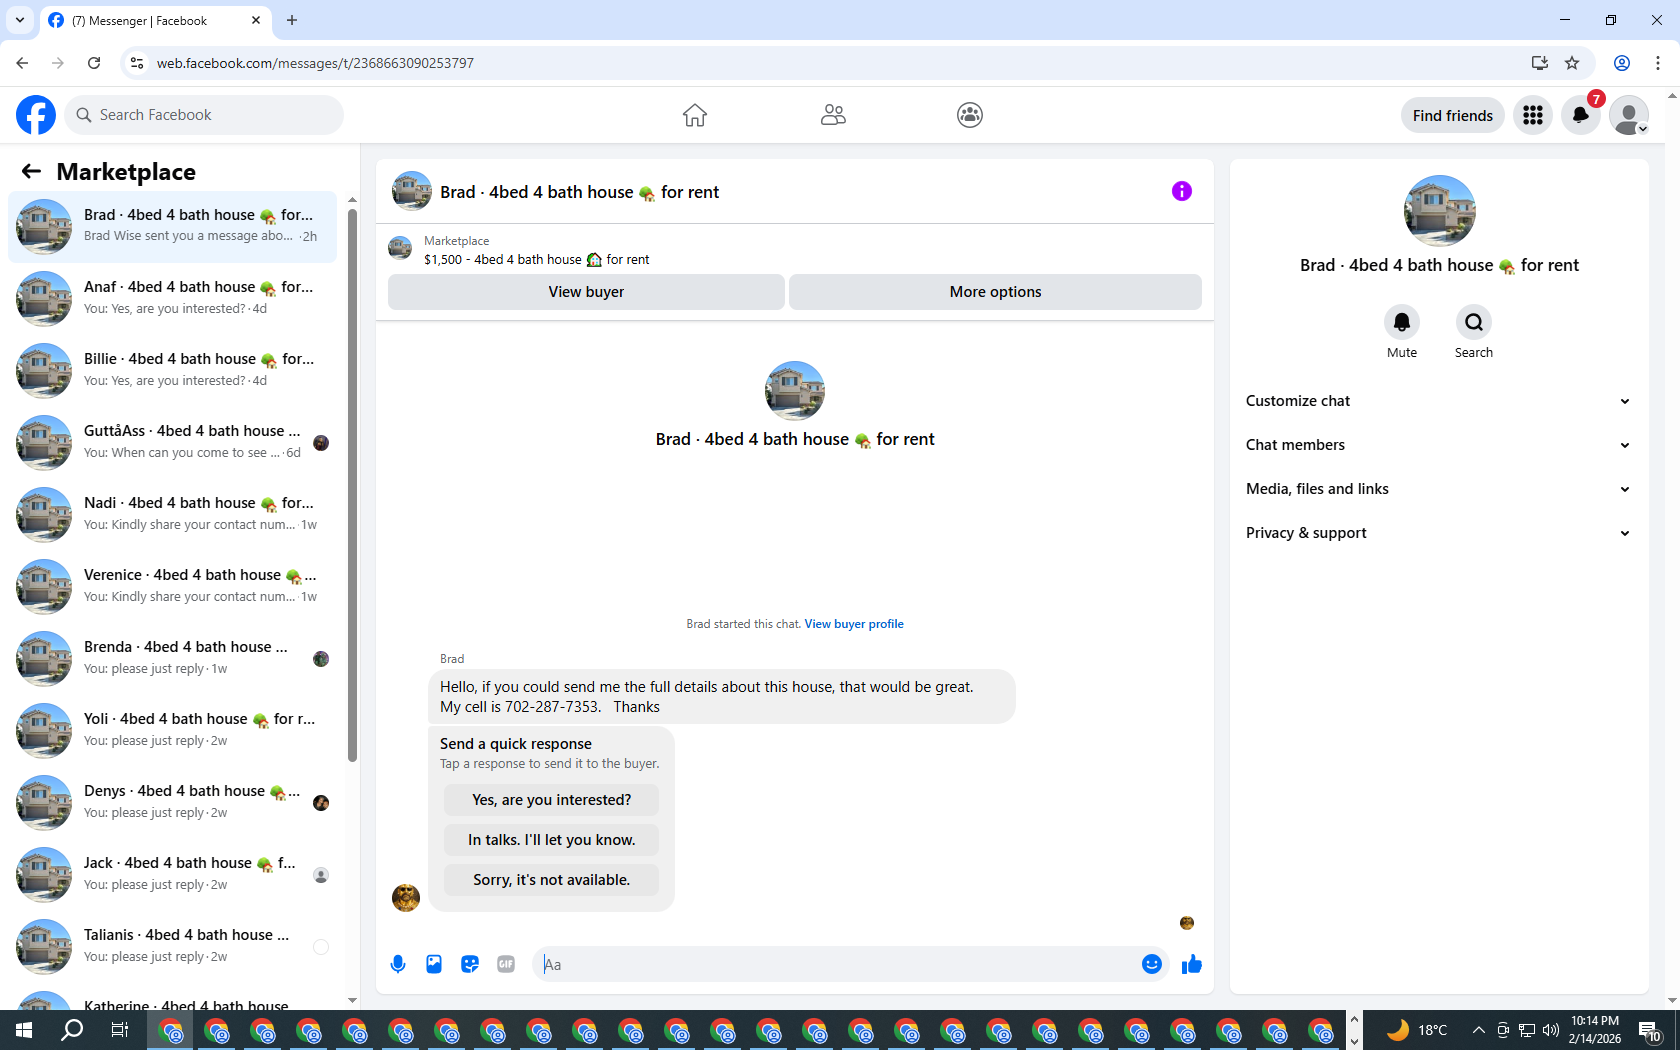This screenshot has height=1050, width=1680.
Task: Go back using the Marketplace back arrow
Action: pos(31,171)
